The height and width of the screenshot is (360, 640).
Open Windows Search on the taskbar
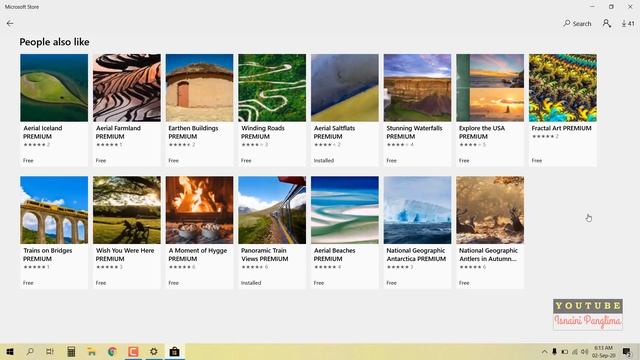point(30,351)
